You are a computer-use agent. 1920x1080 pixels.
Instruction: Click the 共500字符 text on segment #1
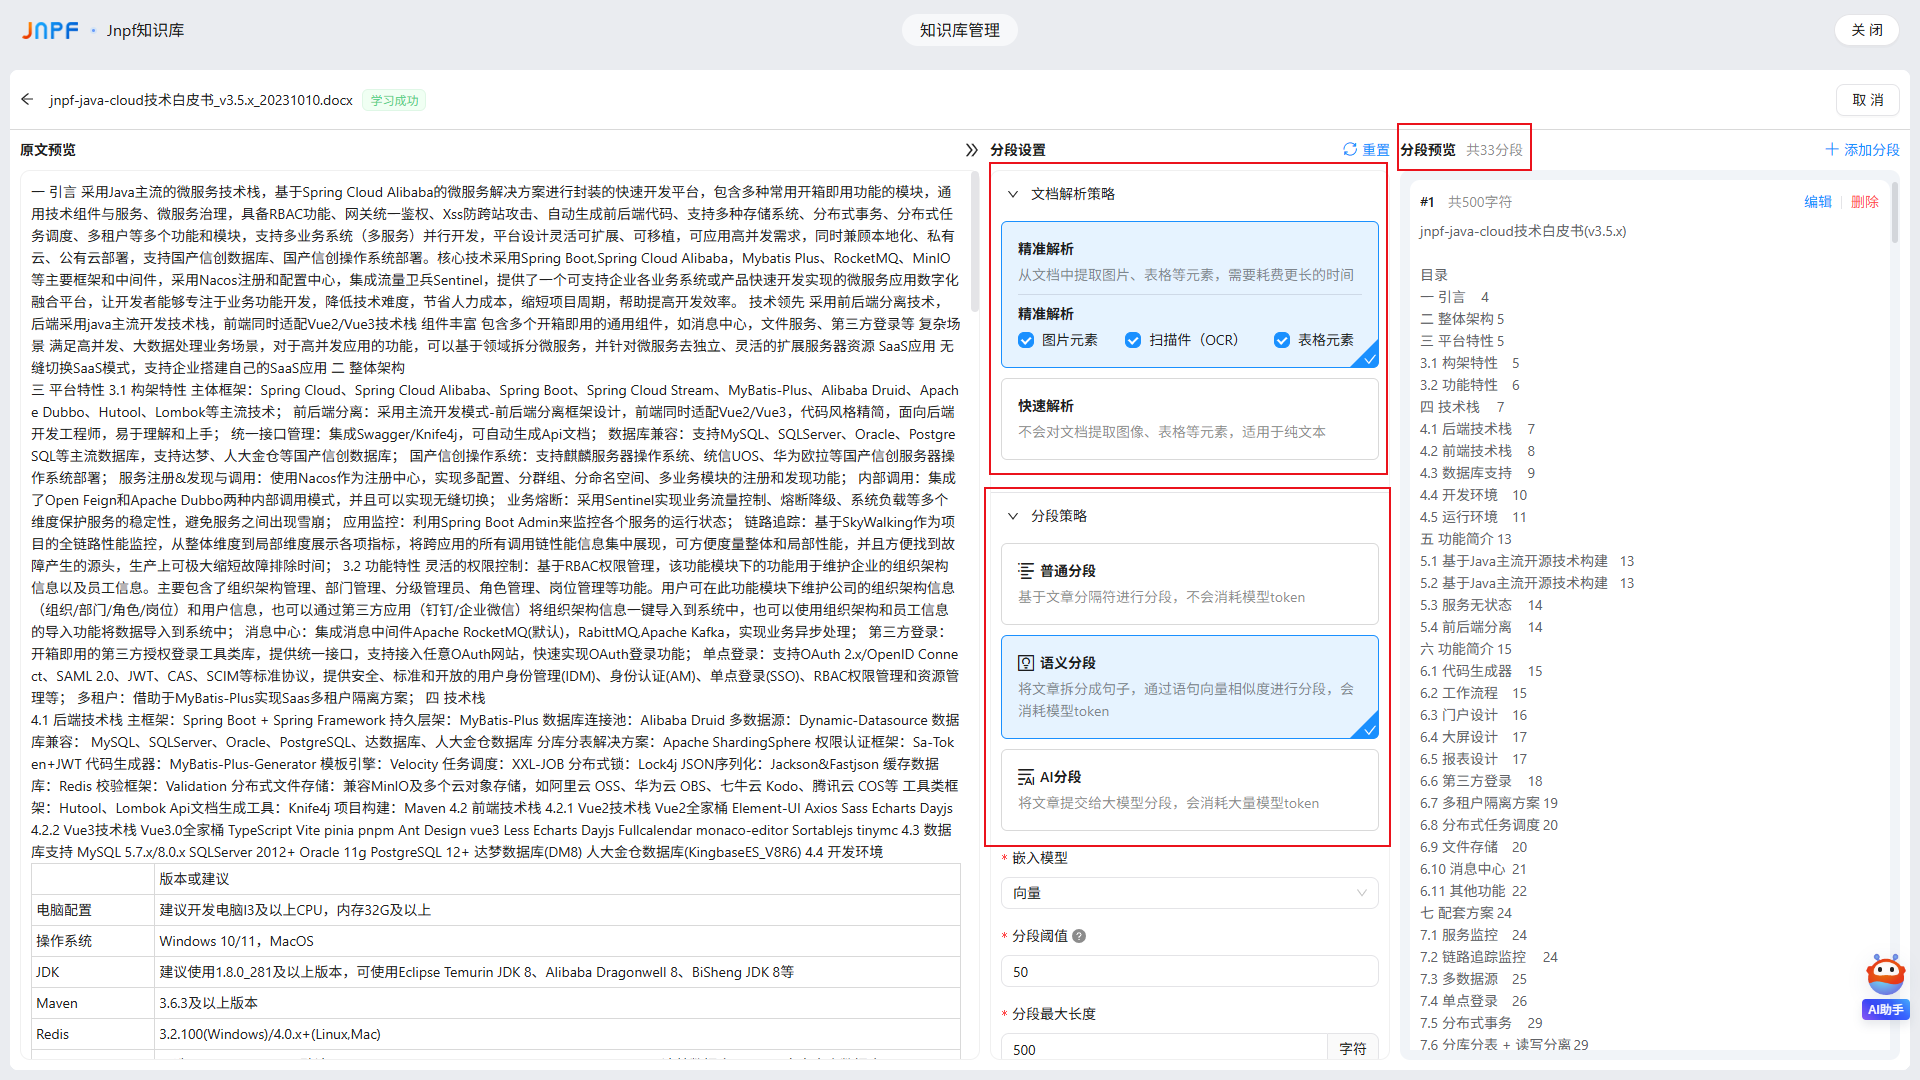(1480, 202)
